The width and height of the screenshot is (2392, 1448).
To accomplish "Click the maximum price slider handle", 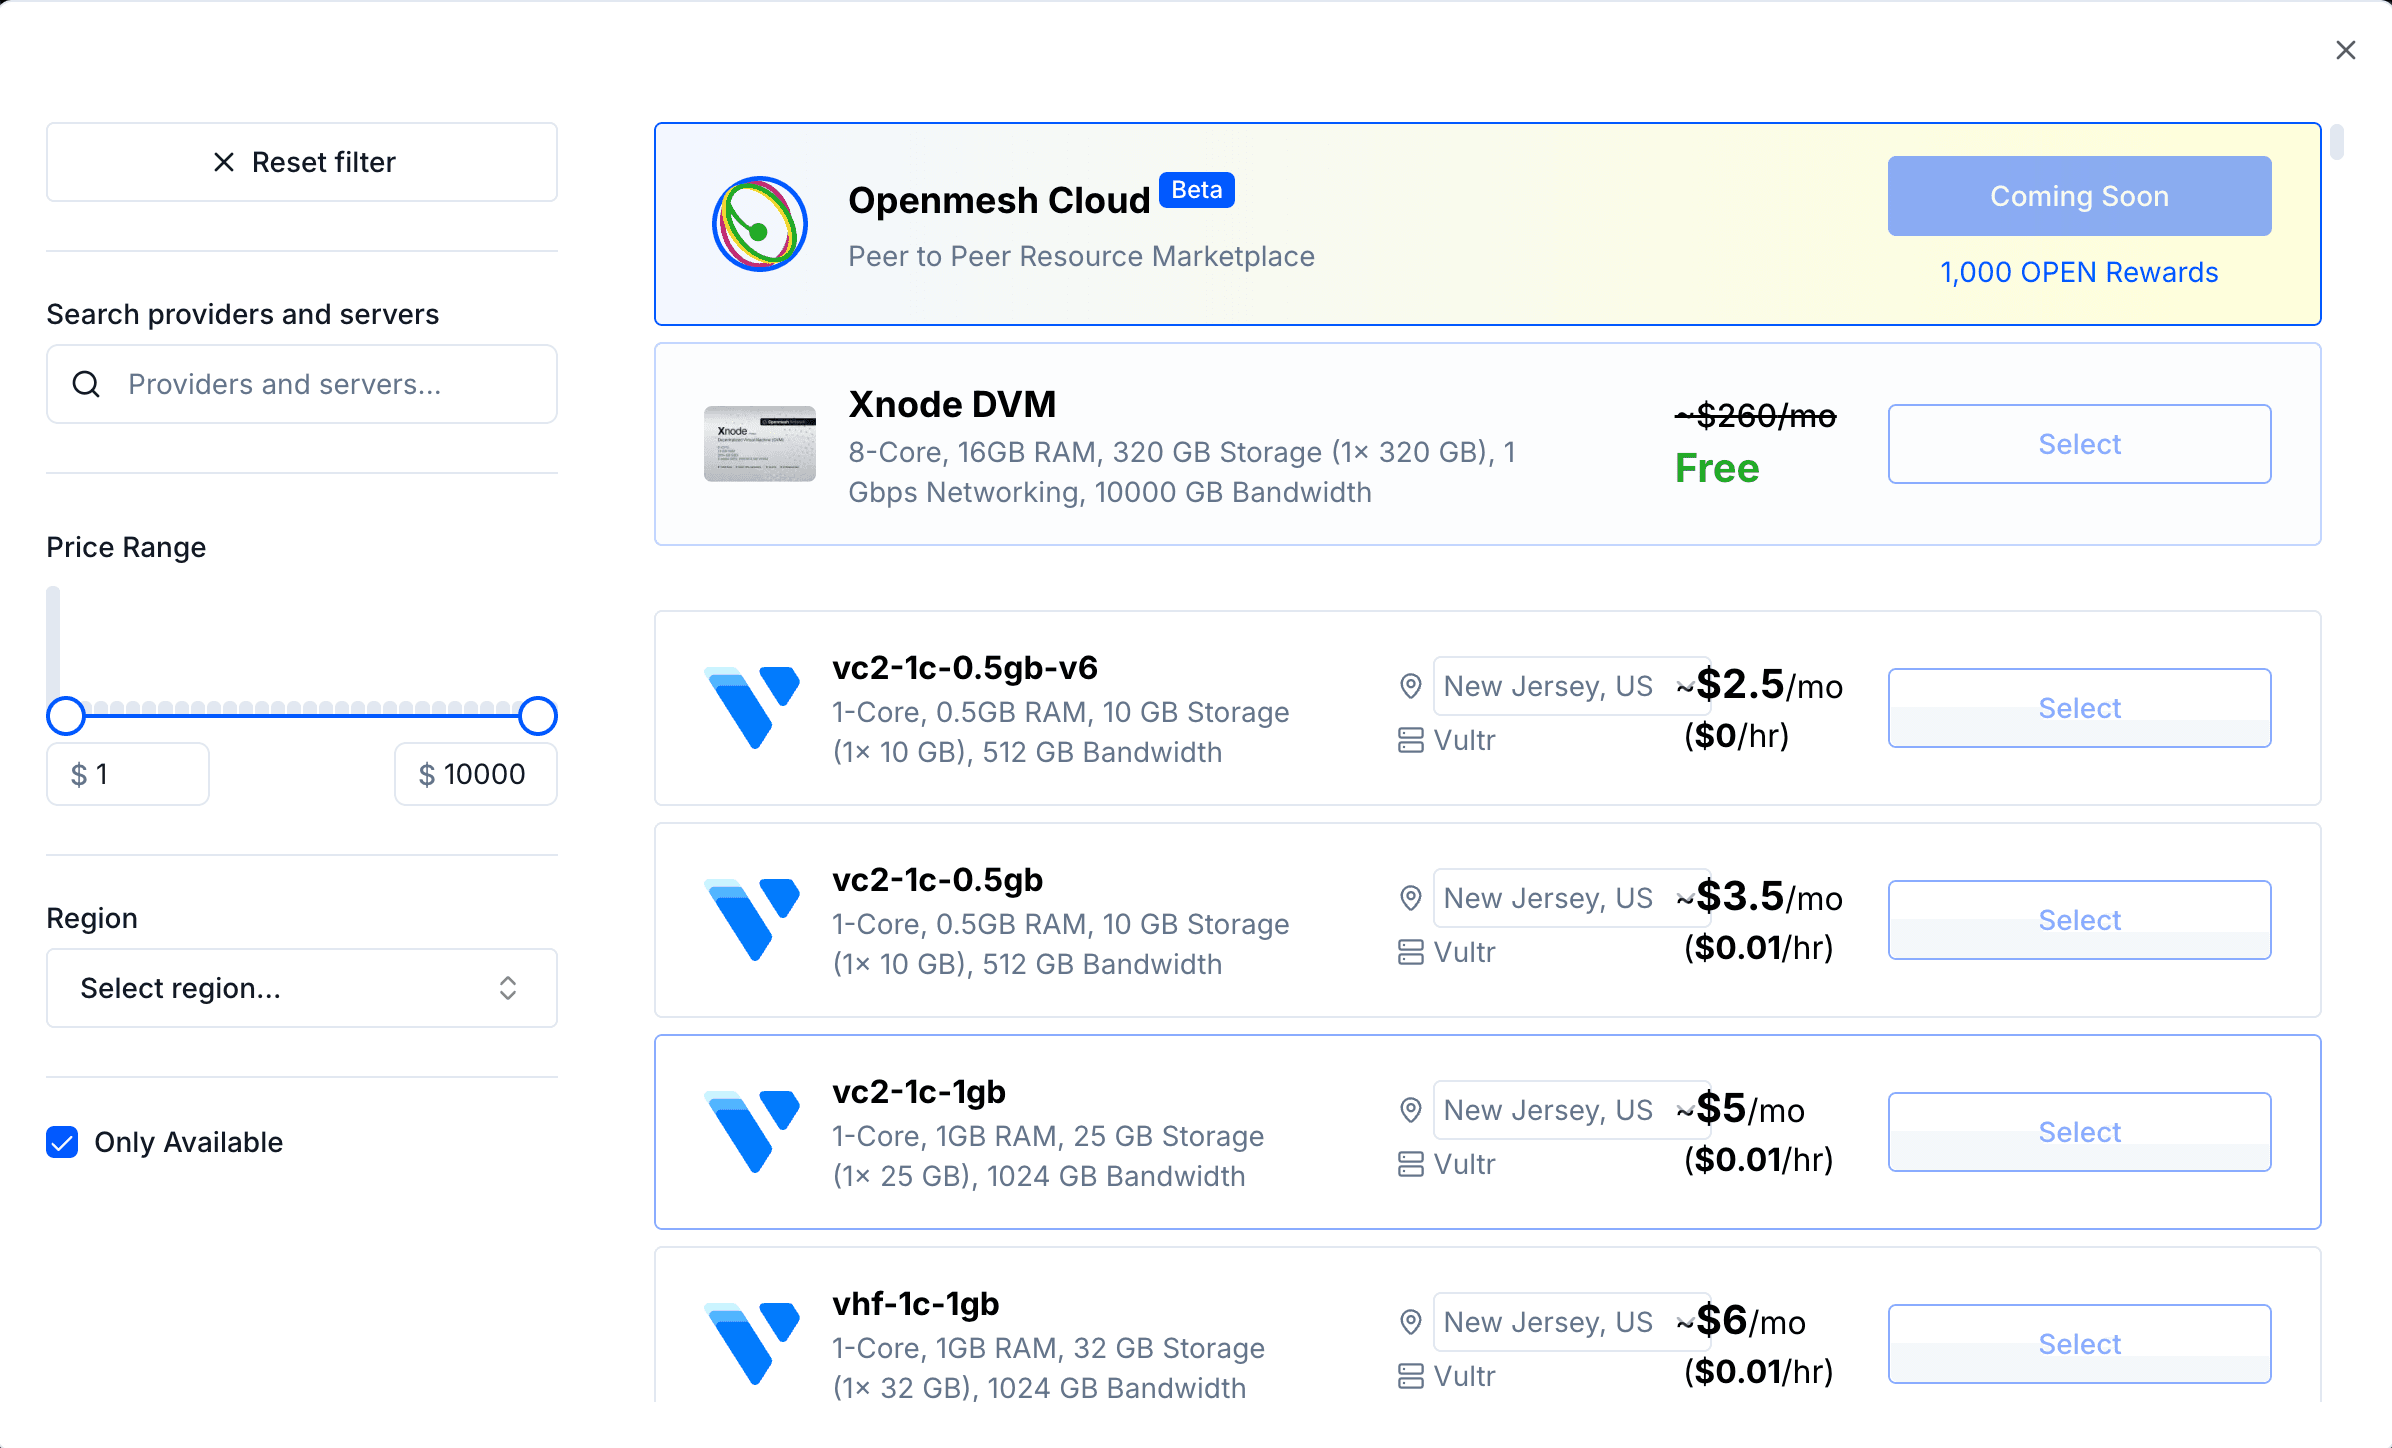I will (x=538, y=716).
